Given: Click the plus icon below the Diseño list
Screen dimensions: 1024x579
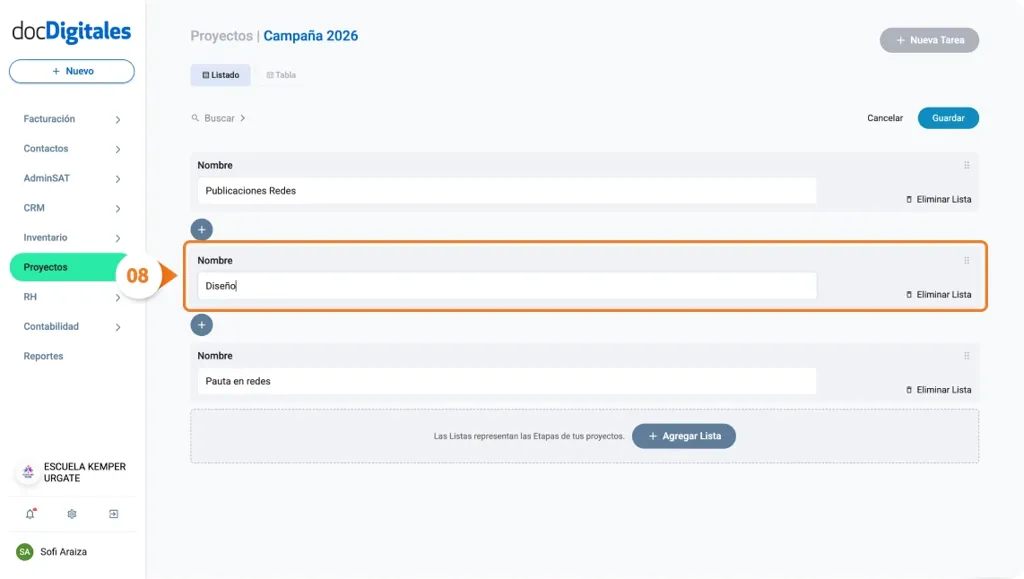Looking at the screenshot, I should 201,324.
